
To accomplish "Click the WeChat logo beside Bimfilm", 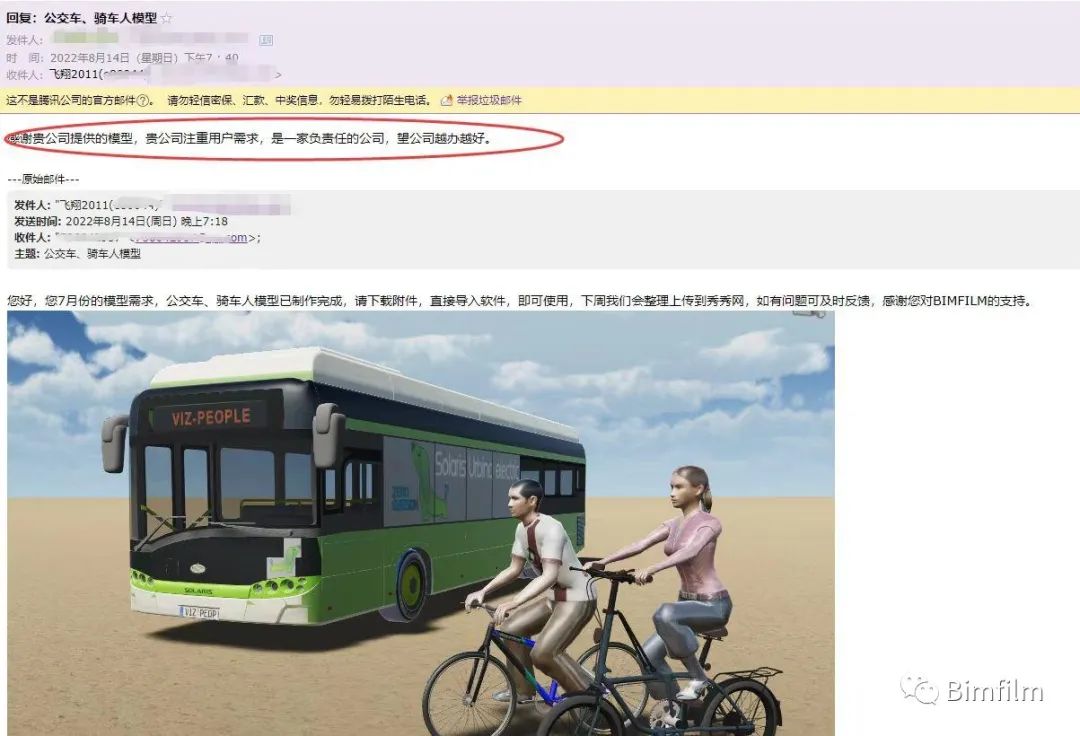I will tap(920, 689).
